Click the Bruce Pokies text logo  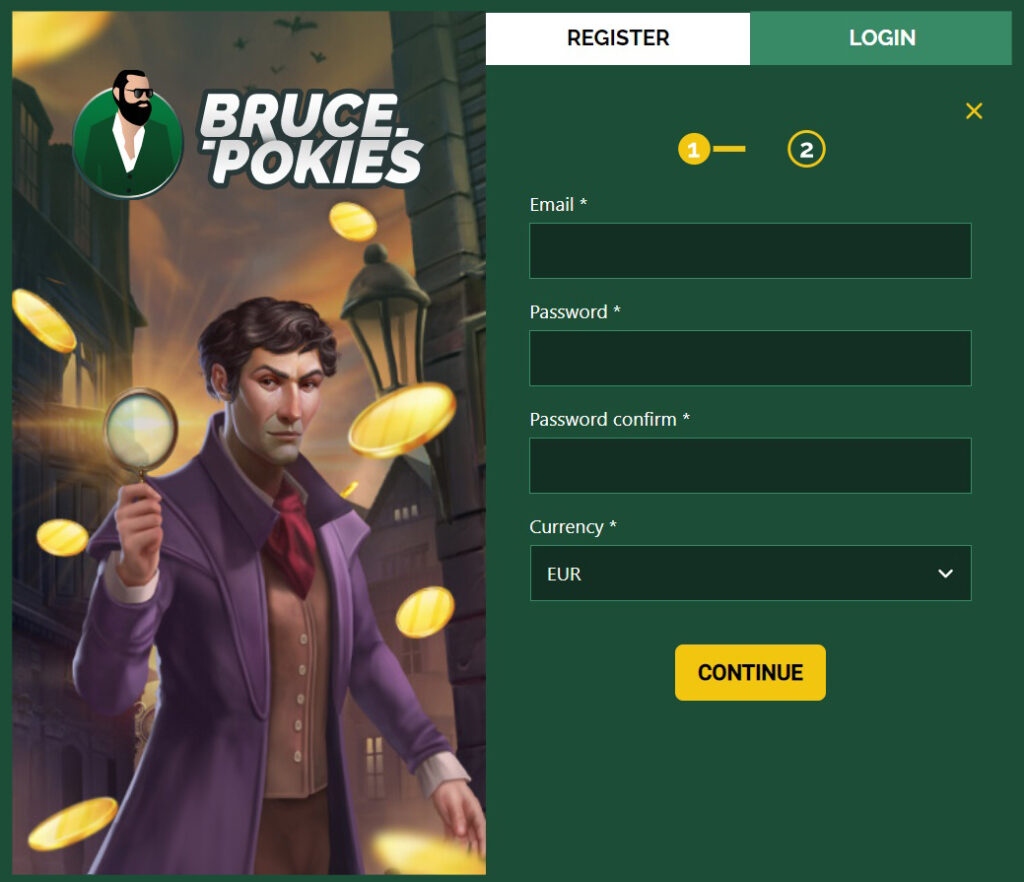click(x=311, y=139)
